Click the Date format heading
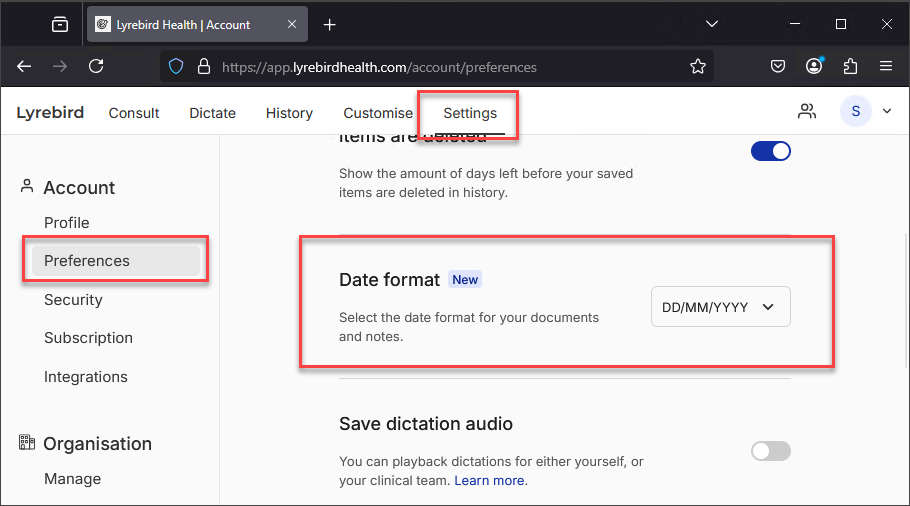910x506 pixels. (389, 280)
